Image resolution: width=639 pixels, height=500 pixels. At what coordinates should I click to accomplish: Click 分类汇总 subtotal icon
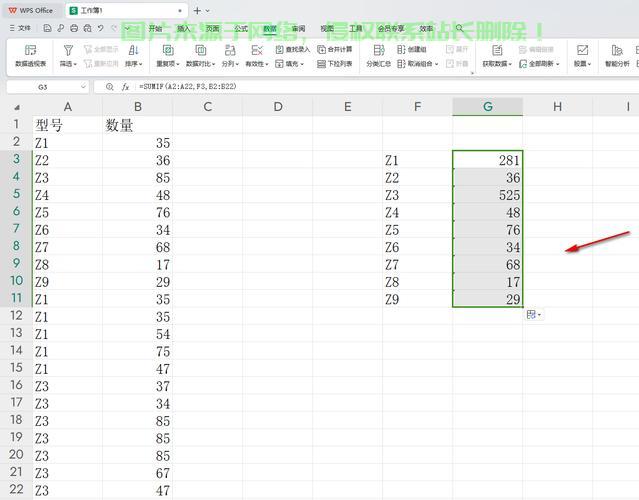[379, 51]
